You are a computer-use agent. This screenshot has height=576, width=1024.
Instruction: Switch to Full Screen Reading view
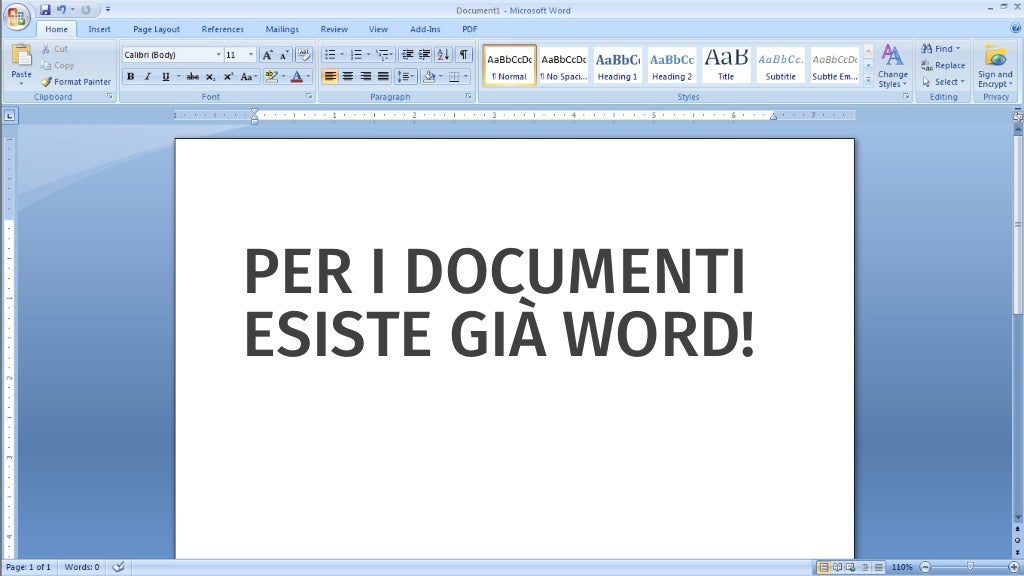pos(837,568)
